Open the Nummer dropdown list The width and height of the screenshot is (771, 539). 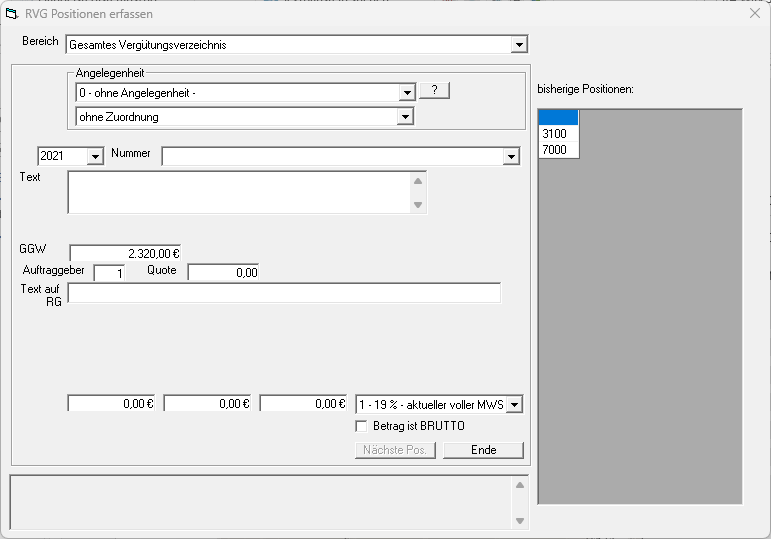(x=511, y=156)
